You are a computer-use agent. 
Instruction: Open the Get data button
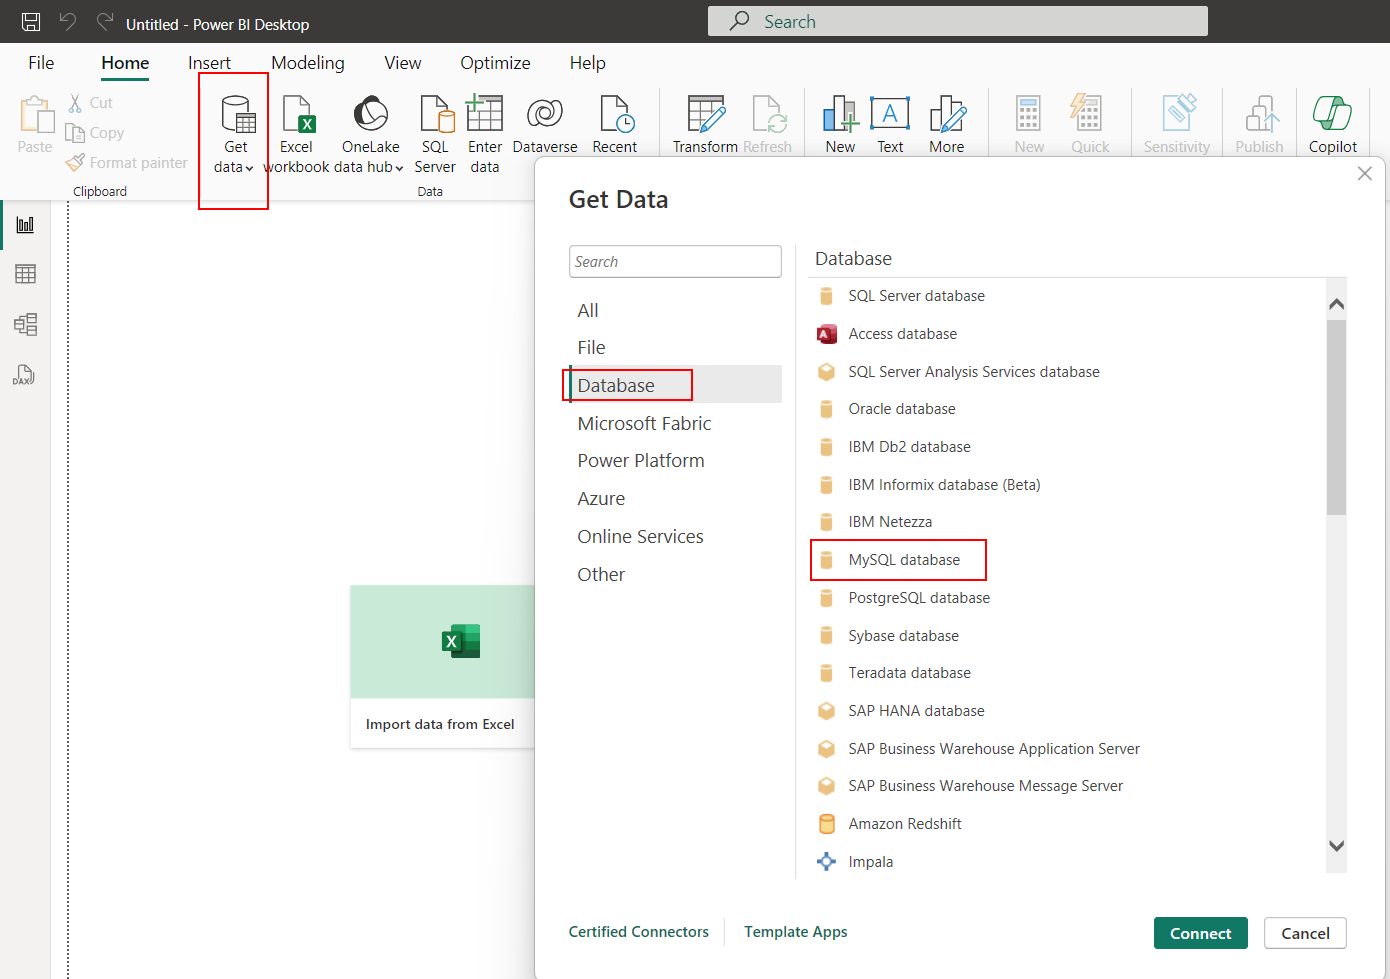click(236, 135)
